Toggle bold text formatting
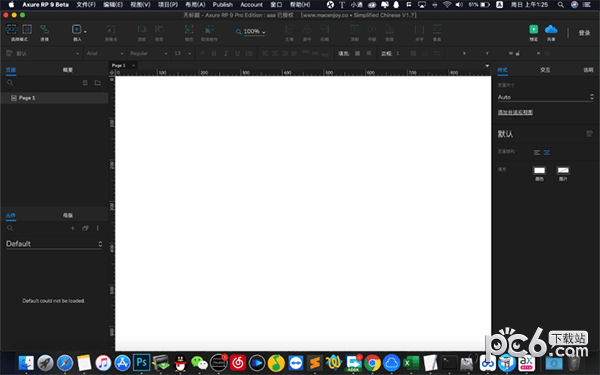The height and width of the screenshot is (375, 600). [214, 53]
